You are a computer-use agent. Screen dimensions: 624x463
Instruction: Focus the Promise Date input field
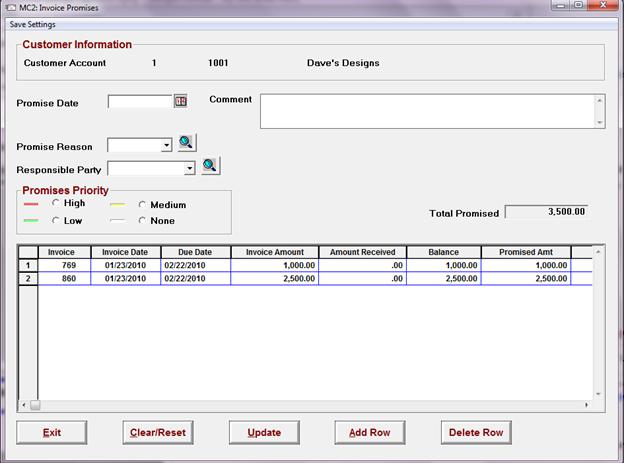tap(140, 101)
